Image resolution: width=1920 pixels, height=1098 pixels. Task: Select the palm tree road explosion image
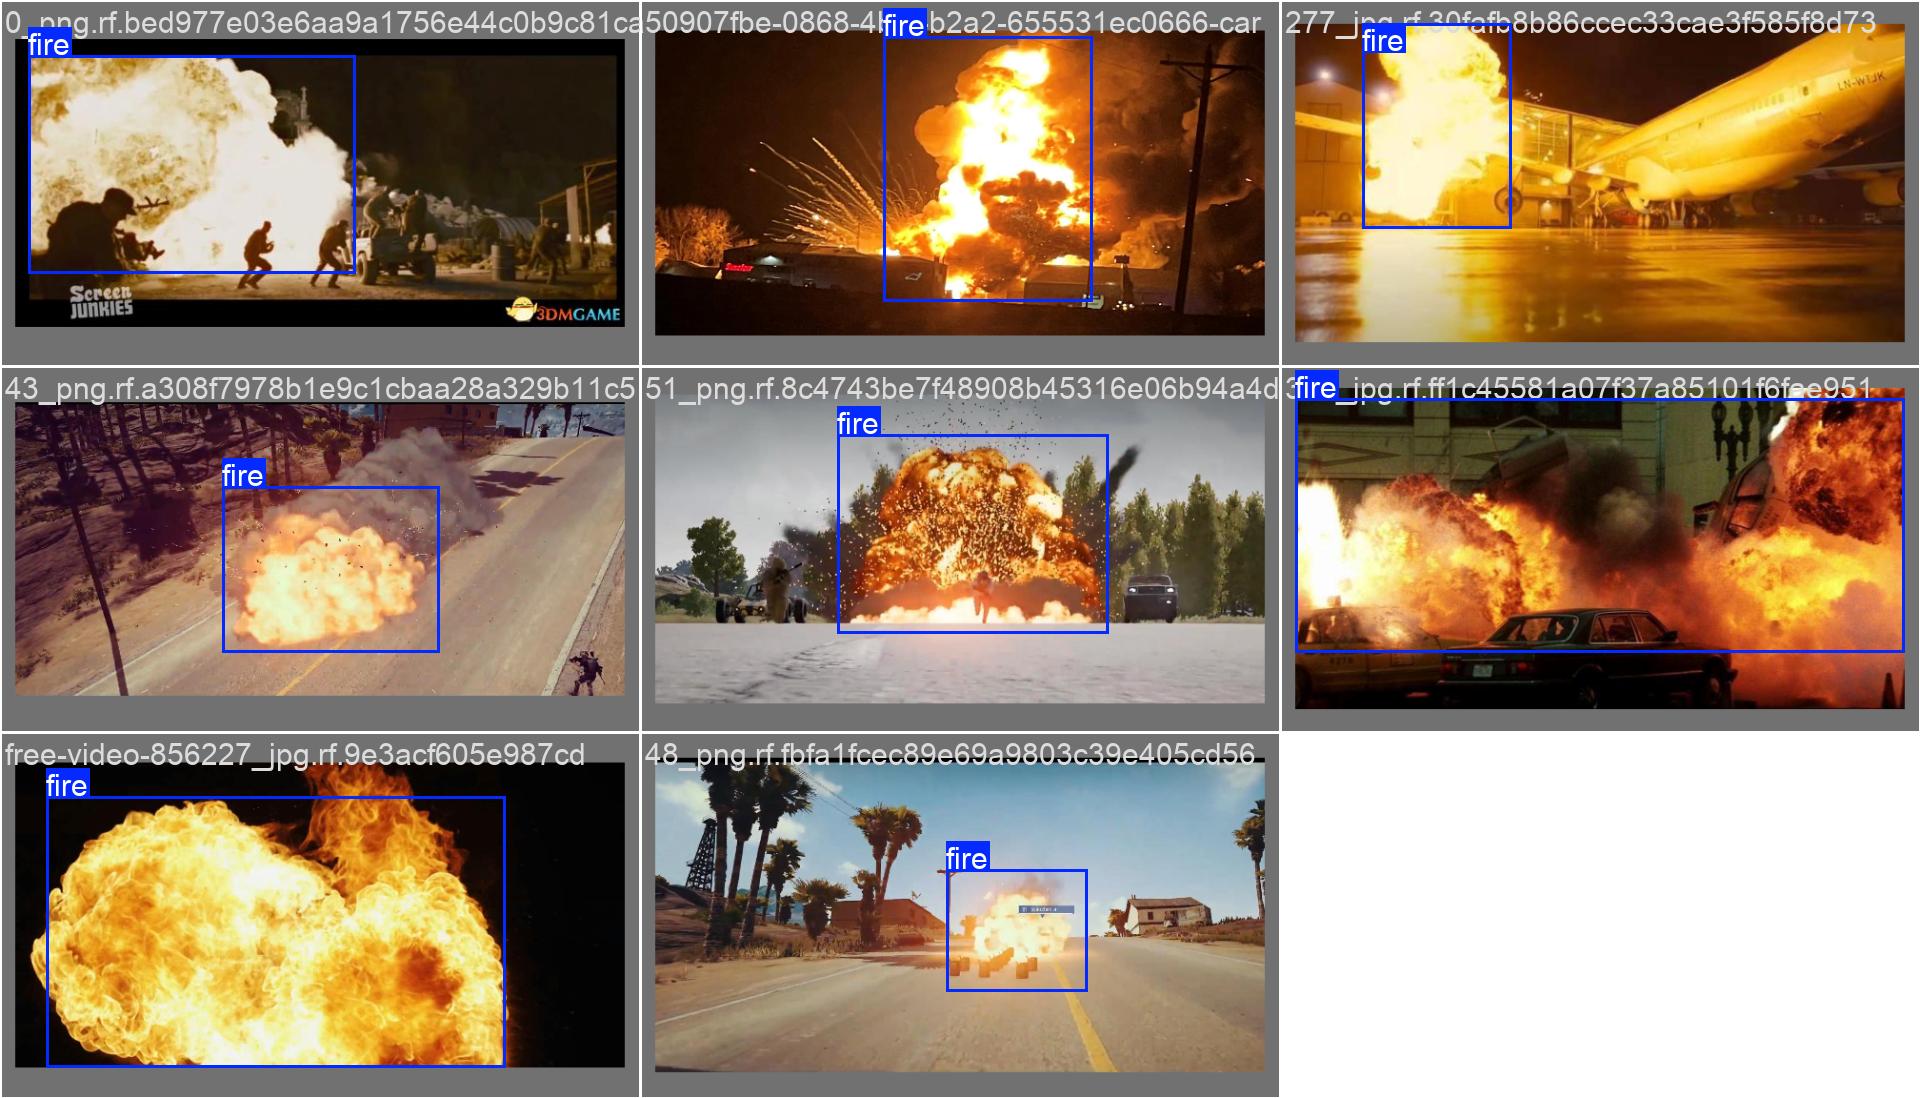960,915
